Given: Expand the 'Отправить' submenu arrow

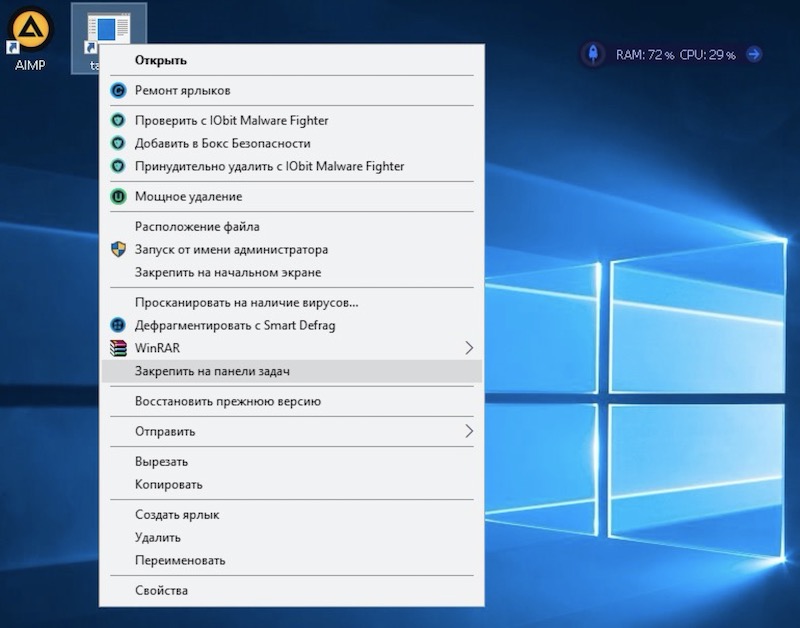Looking at the screenshot, I should (469, 431).
